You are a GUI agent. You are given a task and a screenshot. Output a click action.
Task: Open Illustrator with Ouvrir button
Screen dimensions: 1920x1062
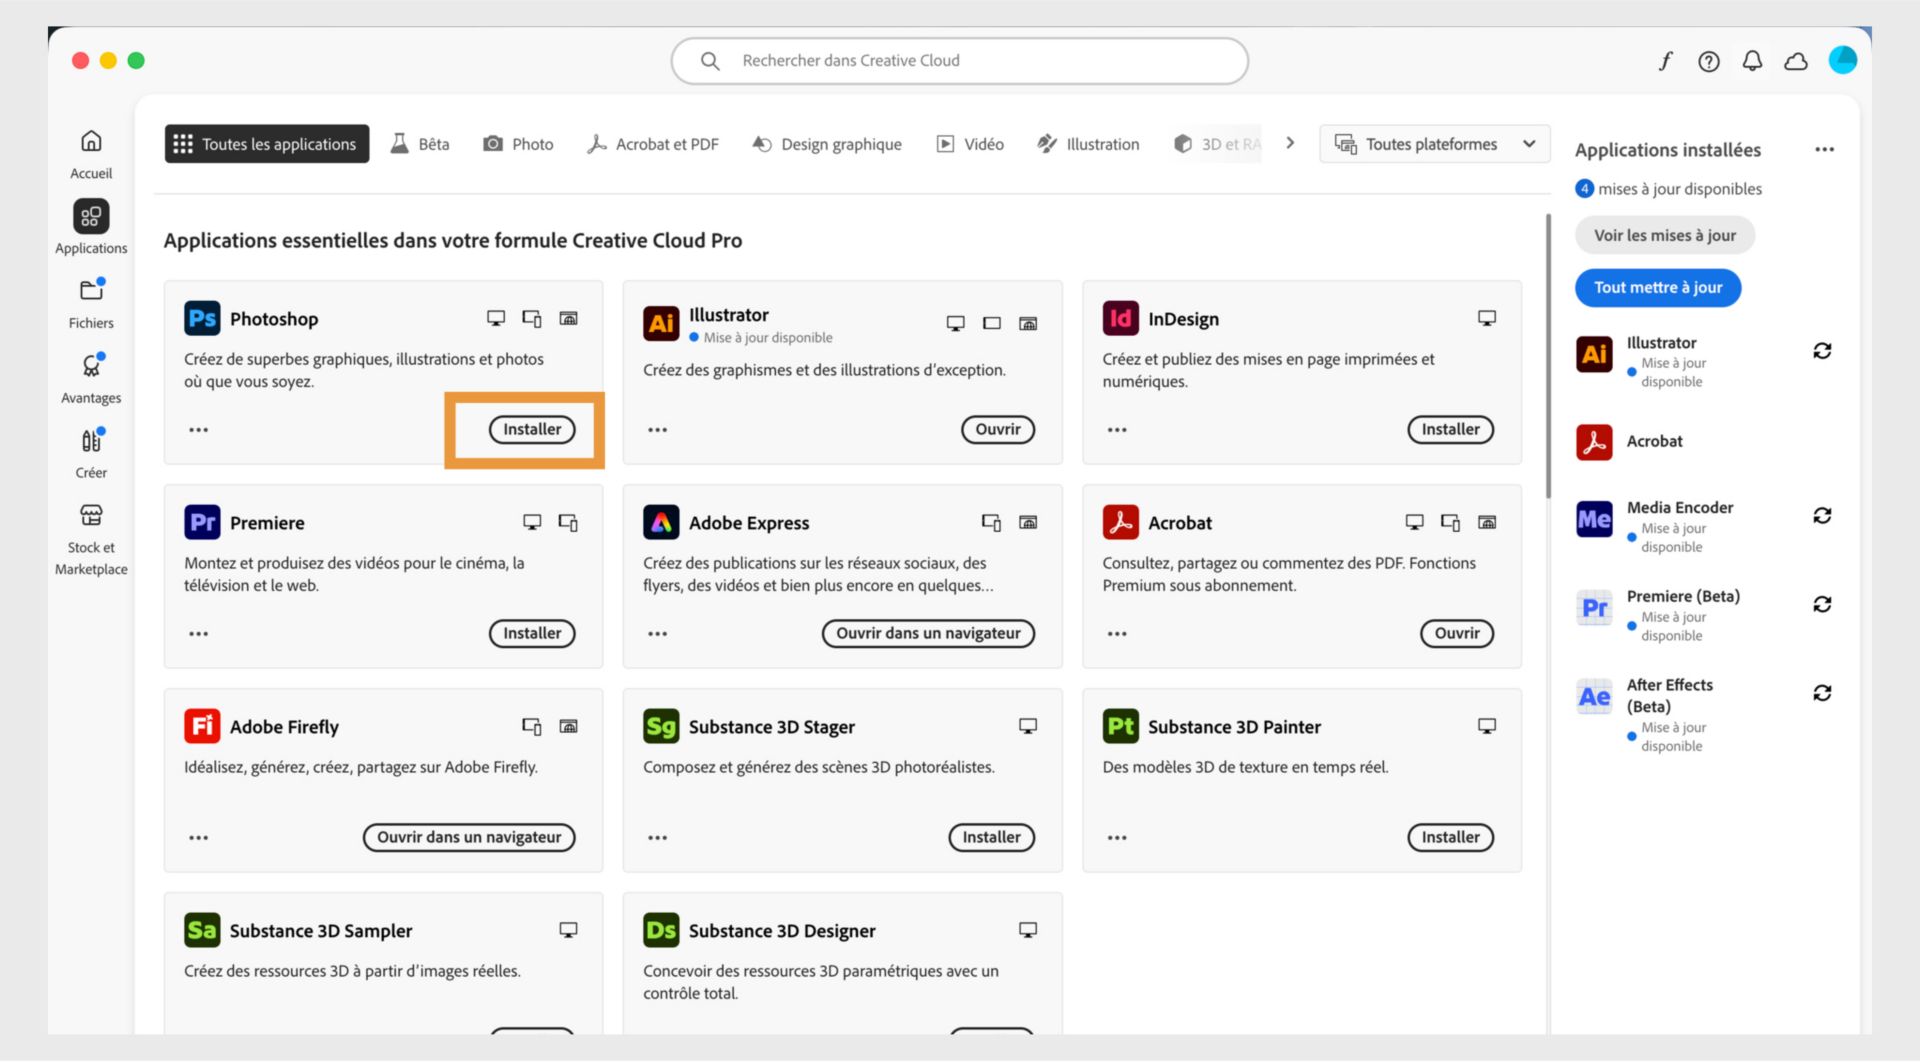click(998, 430)
